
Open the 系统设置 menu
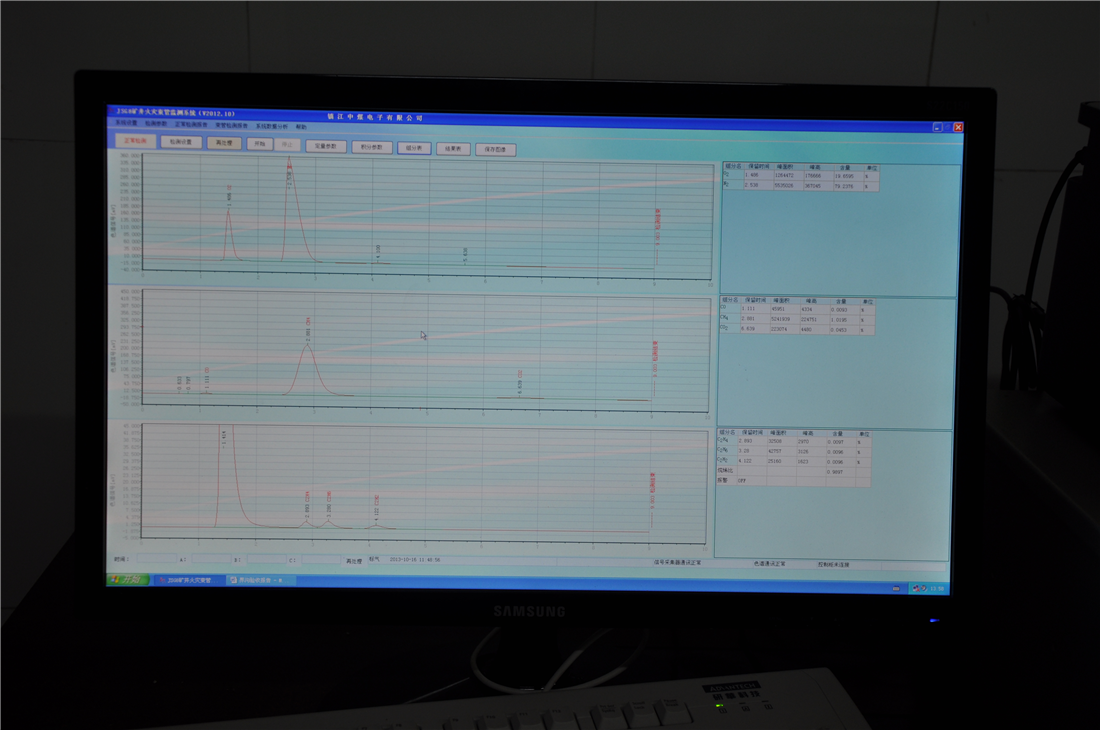tap(126, 123)
